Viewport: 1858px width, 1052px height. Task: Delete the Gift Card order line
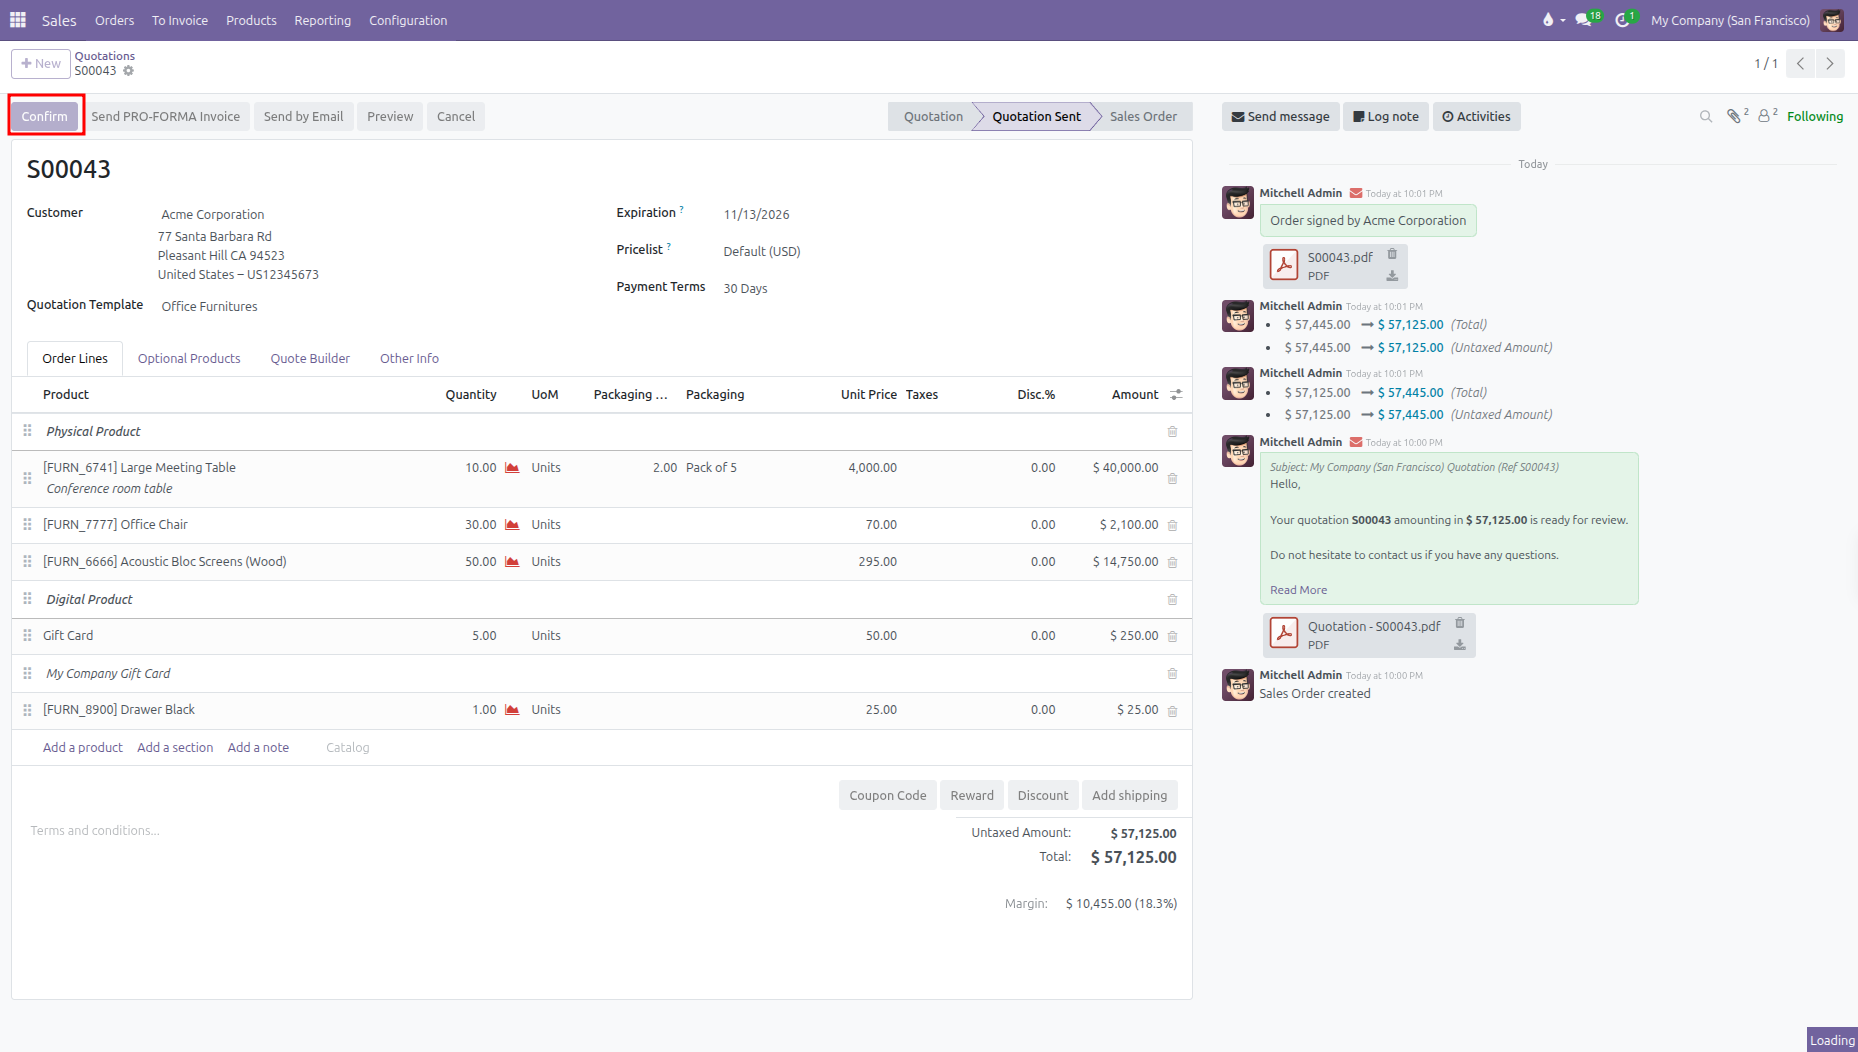pos(1172,636)
